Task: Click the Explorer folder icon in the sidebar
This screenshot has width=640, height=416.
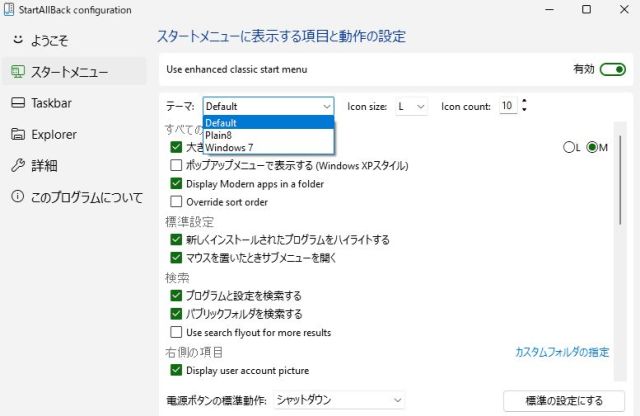Action: pyautogui.click(x=18, y=134)
